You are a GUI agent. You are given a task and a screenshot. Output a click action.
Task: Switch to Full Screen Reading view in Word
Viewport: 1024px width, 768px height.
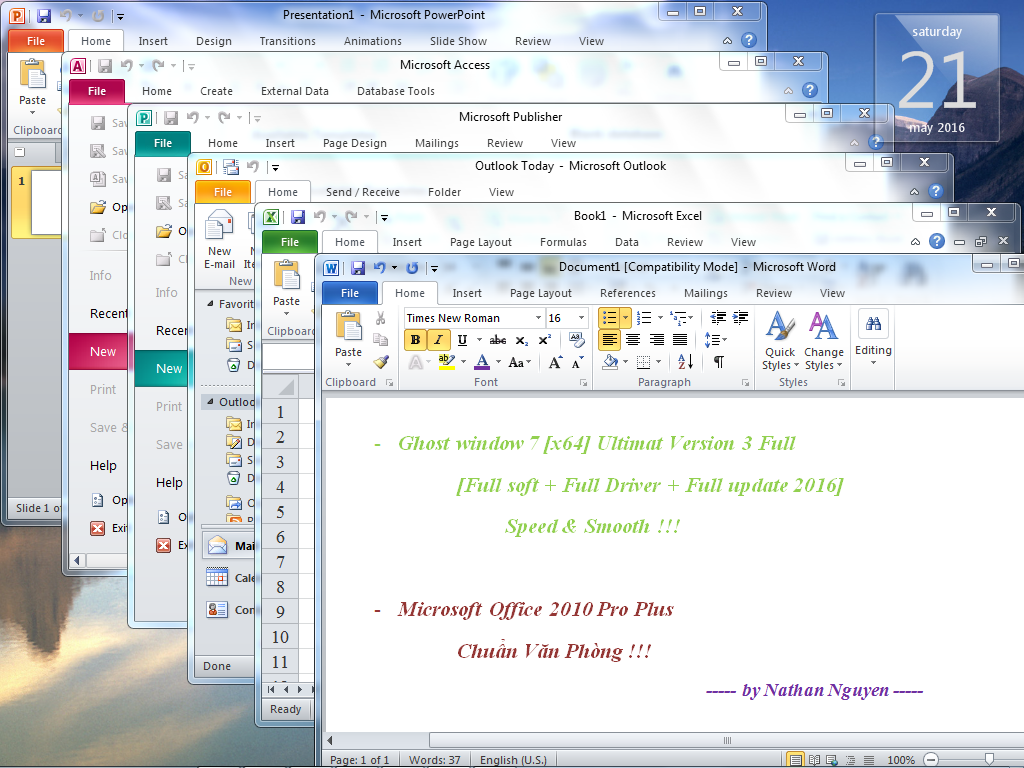click(x=814, y=760)
